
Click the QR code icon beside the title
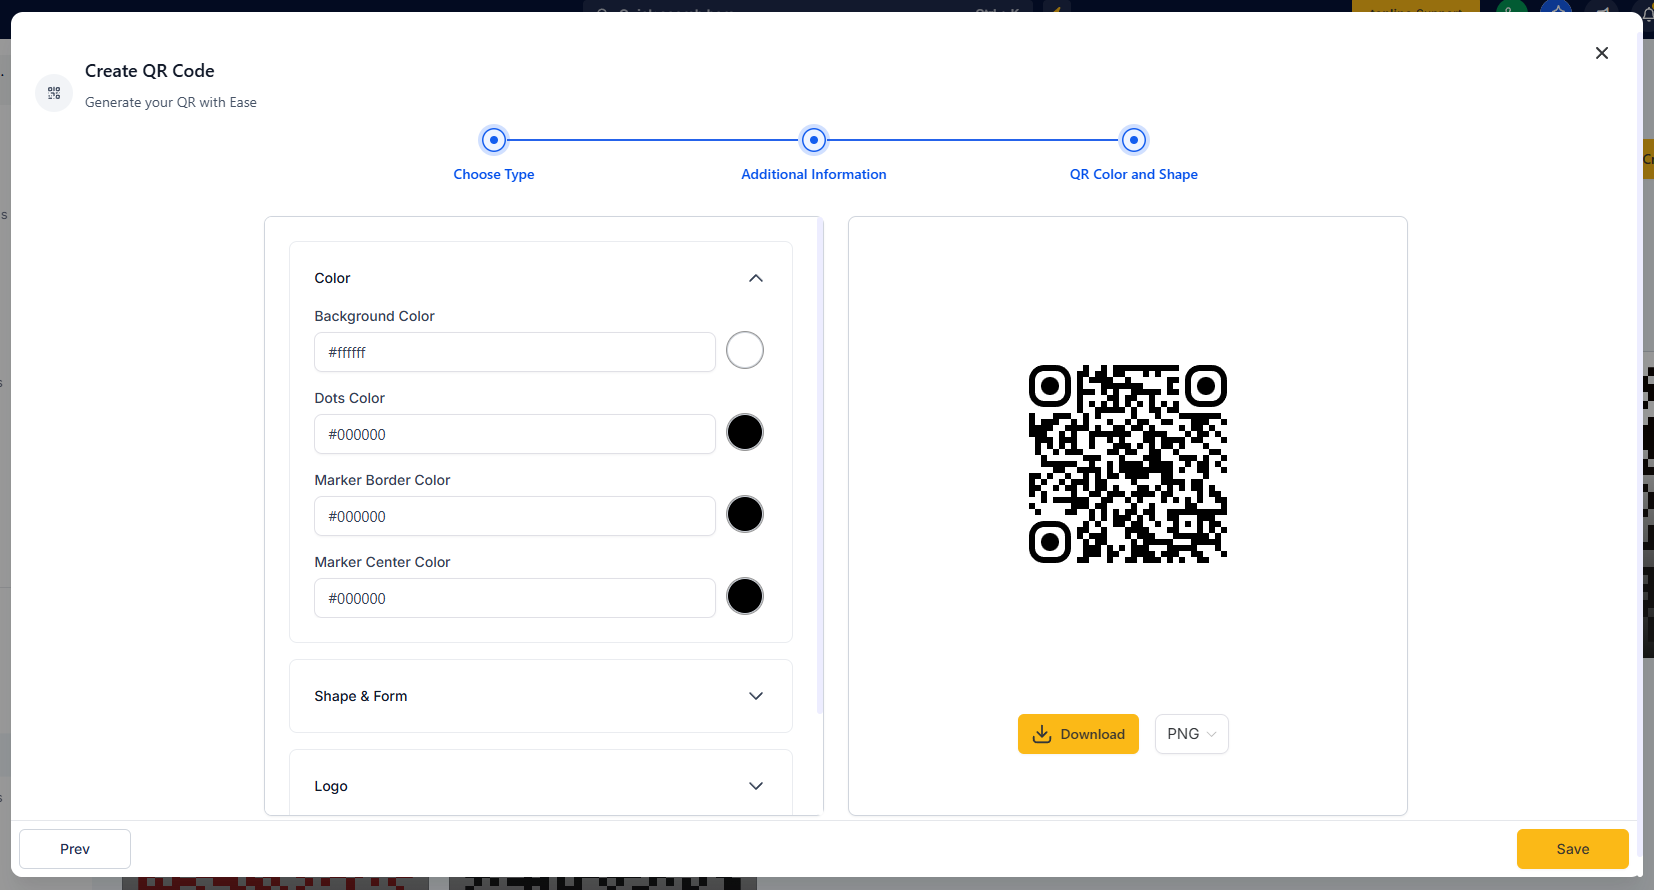point(54,93)
